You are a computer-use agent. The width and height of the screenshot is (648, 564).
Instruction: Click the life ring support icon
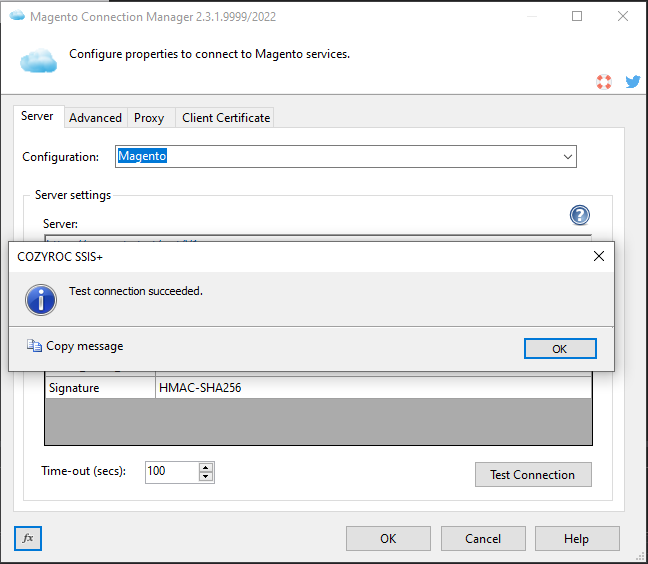(604, 81)
